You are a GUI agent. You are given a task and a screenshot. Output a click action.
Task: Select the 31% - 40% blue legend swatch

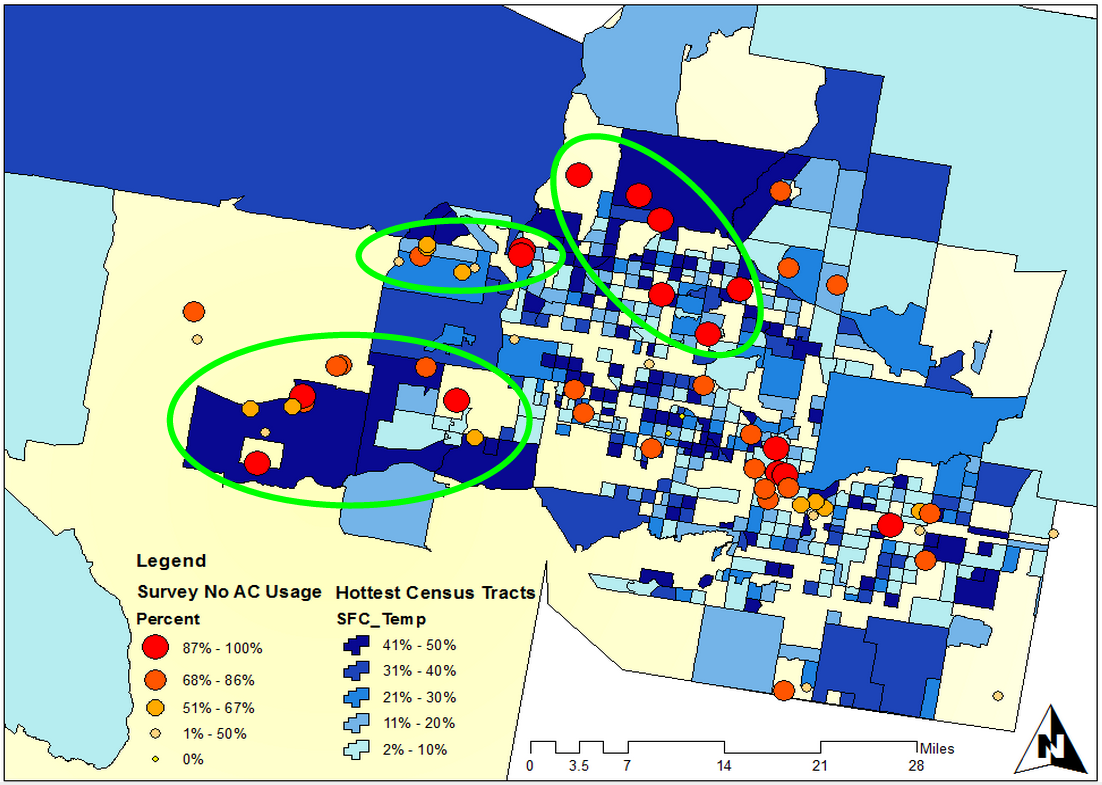pyautogui.click(x=356, y=672)
